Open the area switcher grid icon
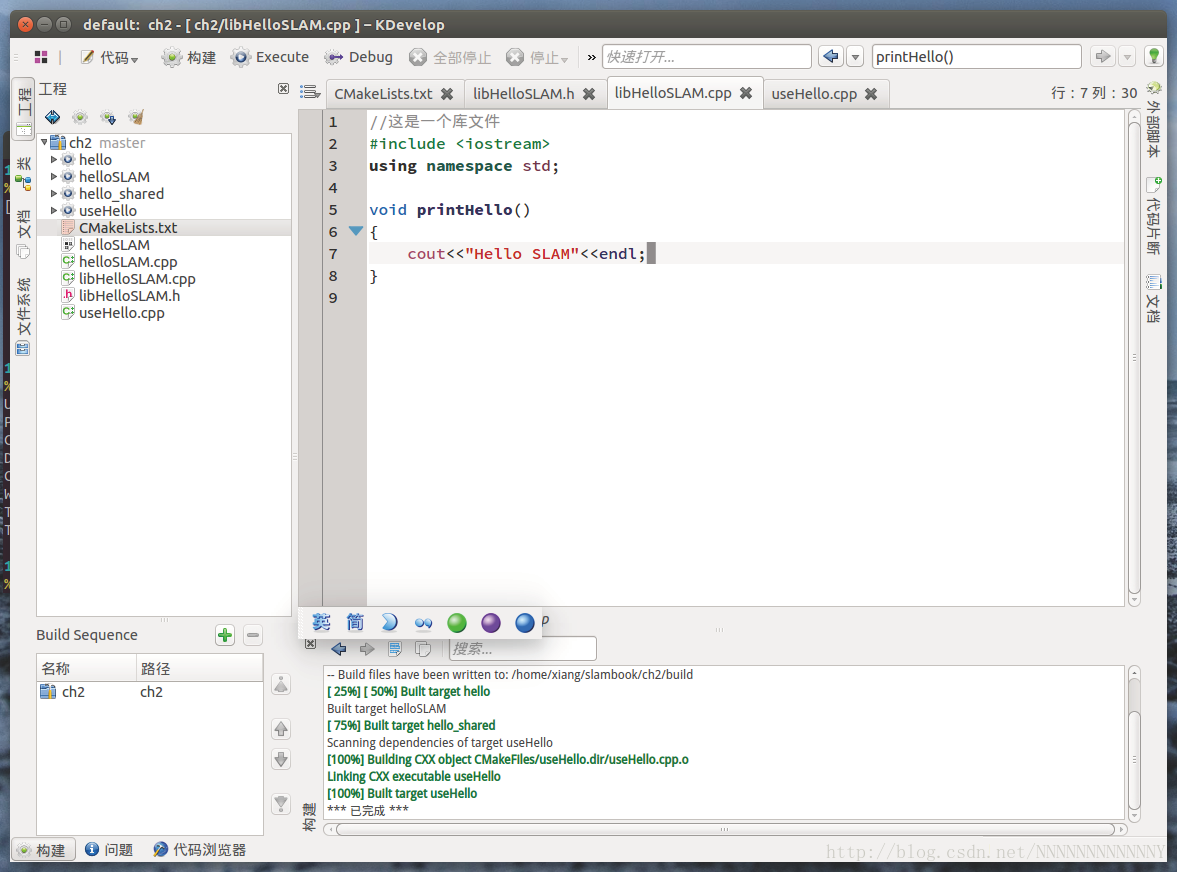Image resolution: width=1177 pixels, height=872 pixels. (41, 57)
